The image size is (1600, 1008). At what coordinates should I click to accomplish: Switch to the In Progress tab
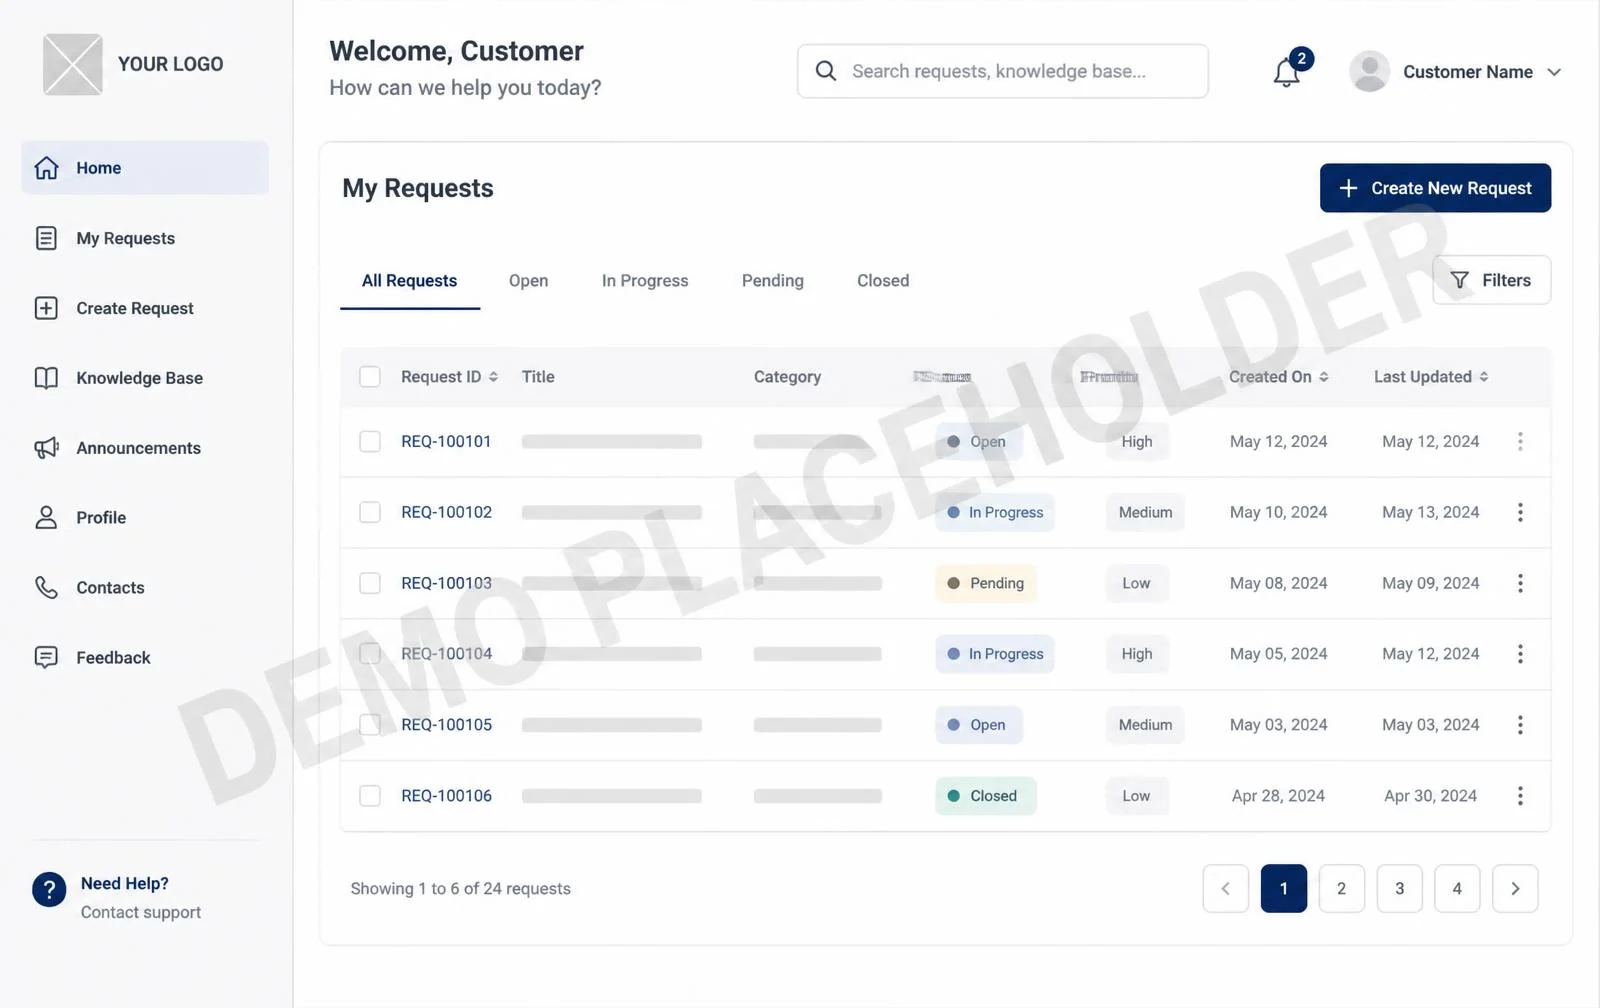pos(645,281)
